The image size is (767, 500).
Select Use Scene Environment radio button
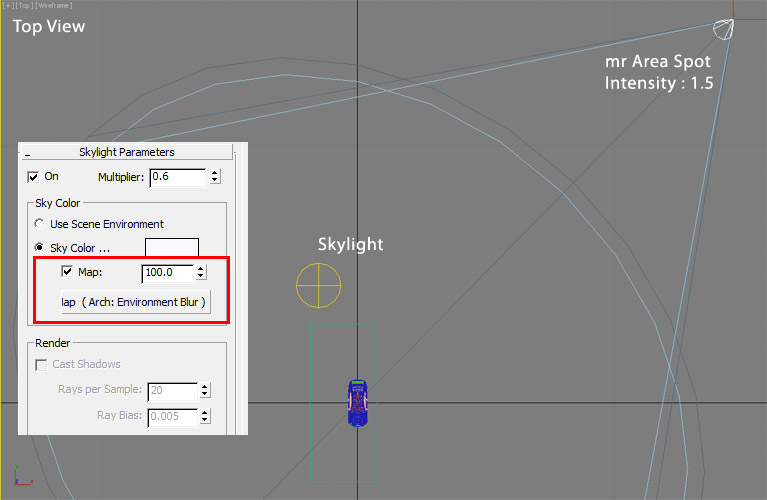[39, 223]
